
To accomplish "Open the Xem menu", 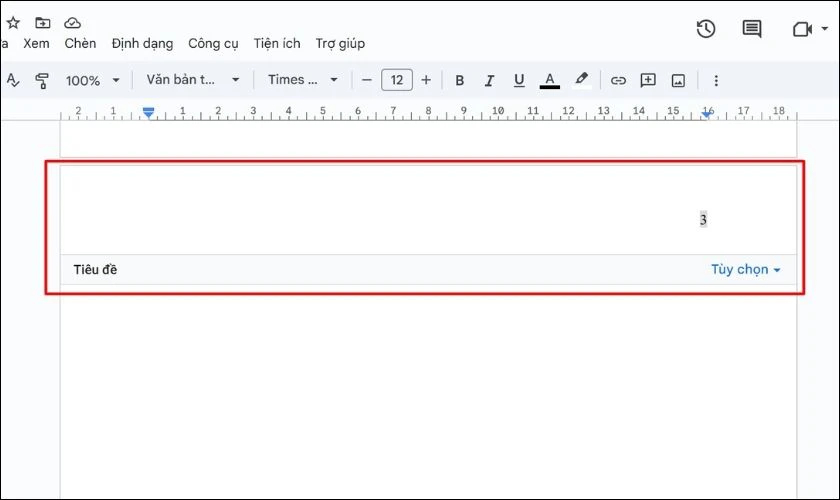I will pyautogui.click(x=36, y=43).
